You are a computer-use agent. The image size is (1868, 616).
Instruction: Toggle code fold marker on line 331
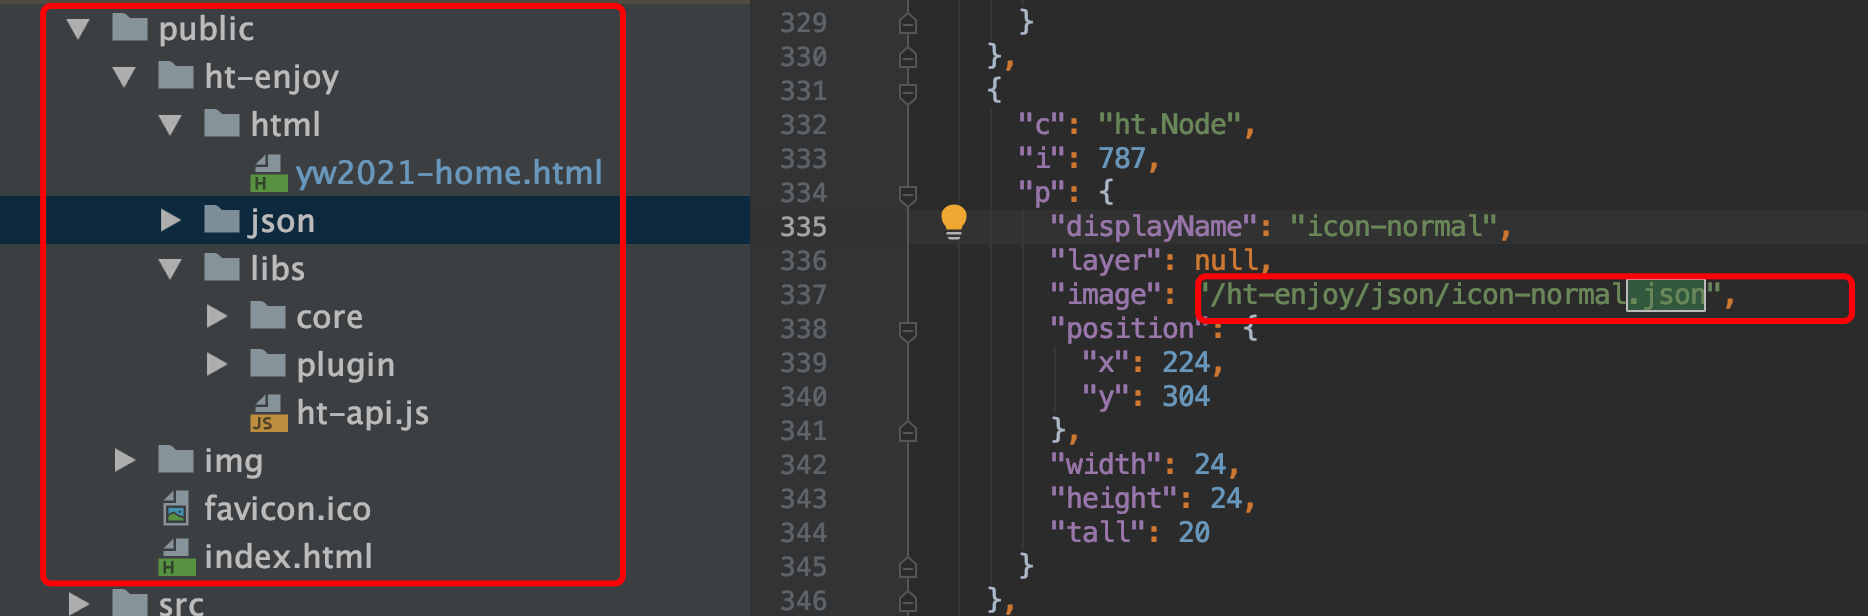[x=908, y=92]
